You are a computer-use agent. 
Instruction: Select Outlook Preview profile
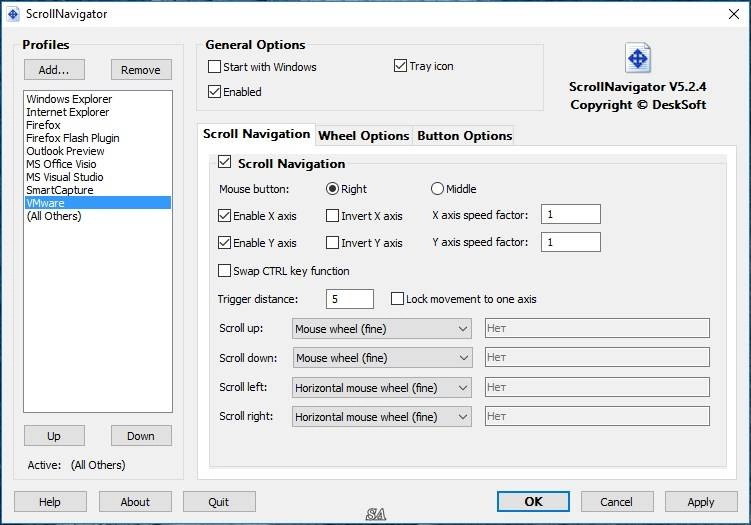tap(98, 151)
